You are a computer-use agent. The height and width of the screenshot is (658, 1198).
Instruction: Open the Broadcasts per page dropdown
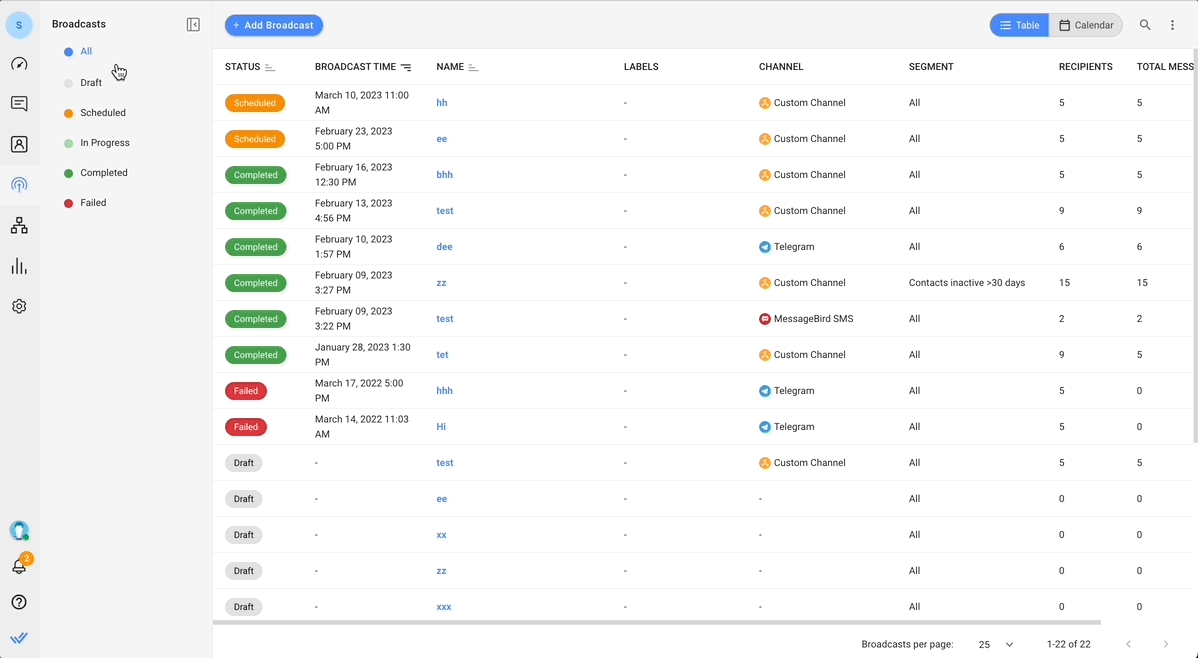click(x=995, y=645)
